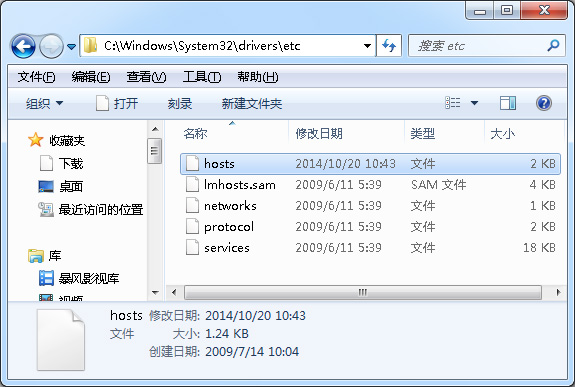Image resolution: width=575 pixels, height=387 pixels.
Task: Click the 刻录 toolbar button
Action: tap(180, 104)
